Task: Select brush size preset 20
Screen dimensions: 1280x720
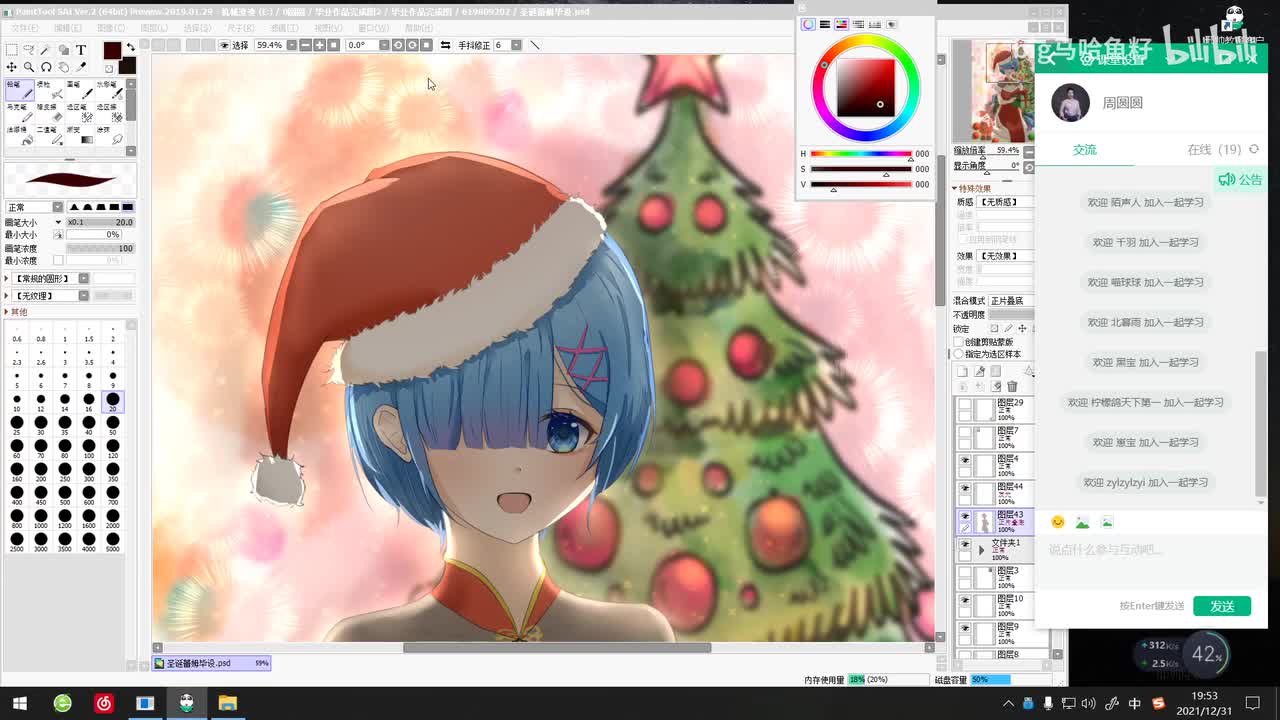Action: pyautogui.click(x=113, y=401)
